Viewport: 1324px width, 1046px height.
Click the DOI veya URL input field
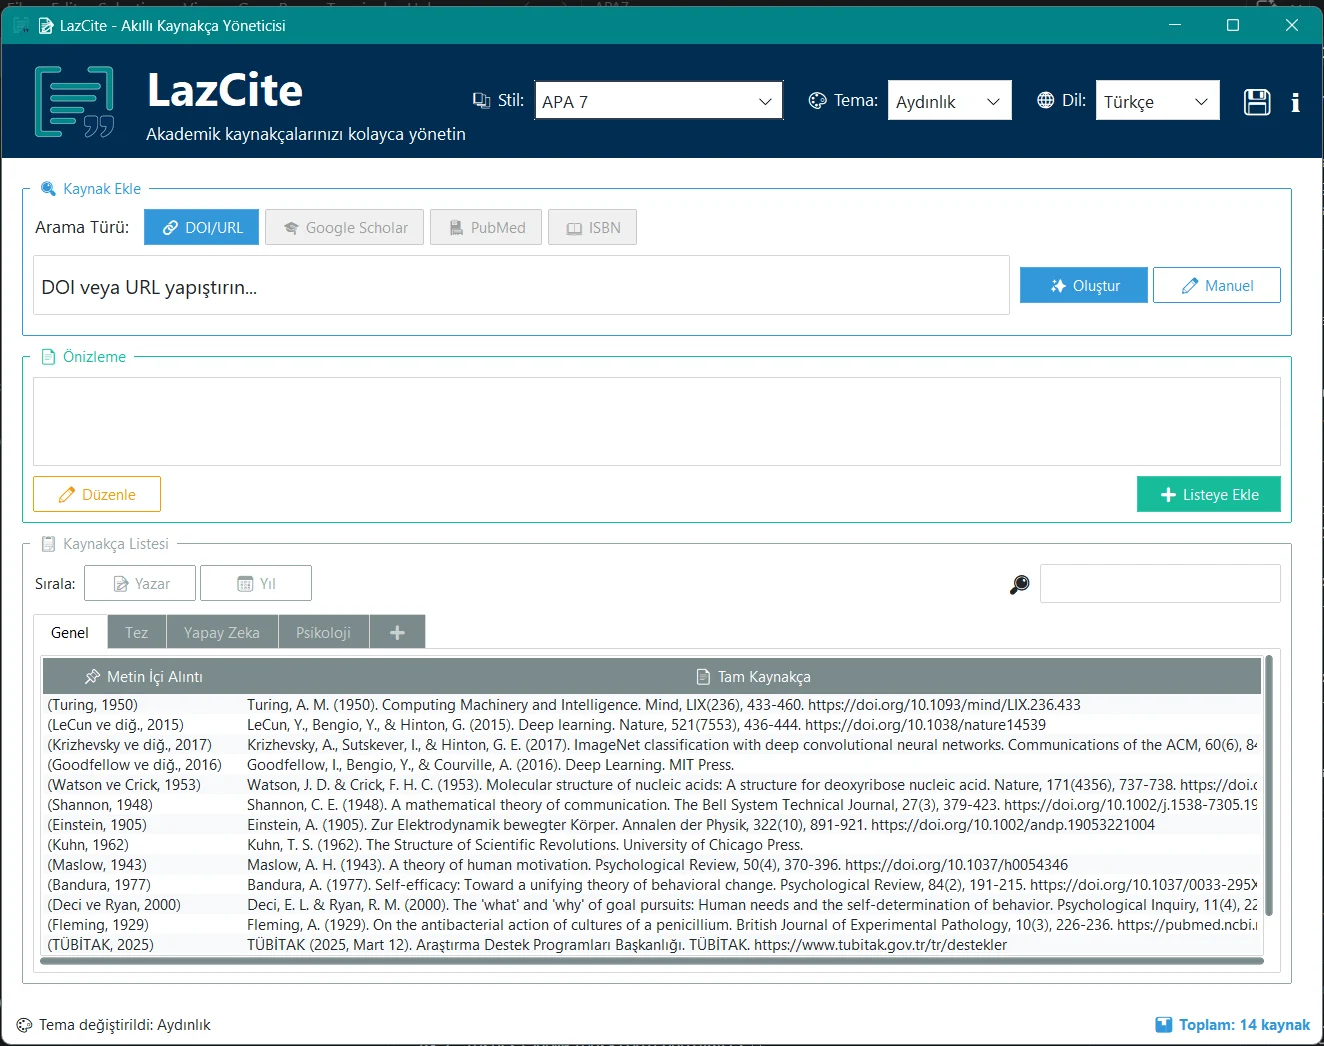[x=521, y=286]
